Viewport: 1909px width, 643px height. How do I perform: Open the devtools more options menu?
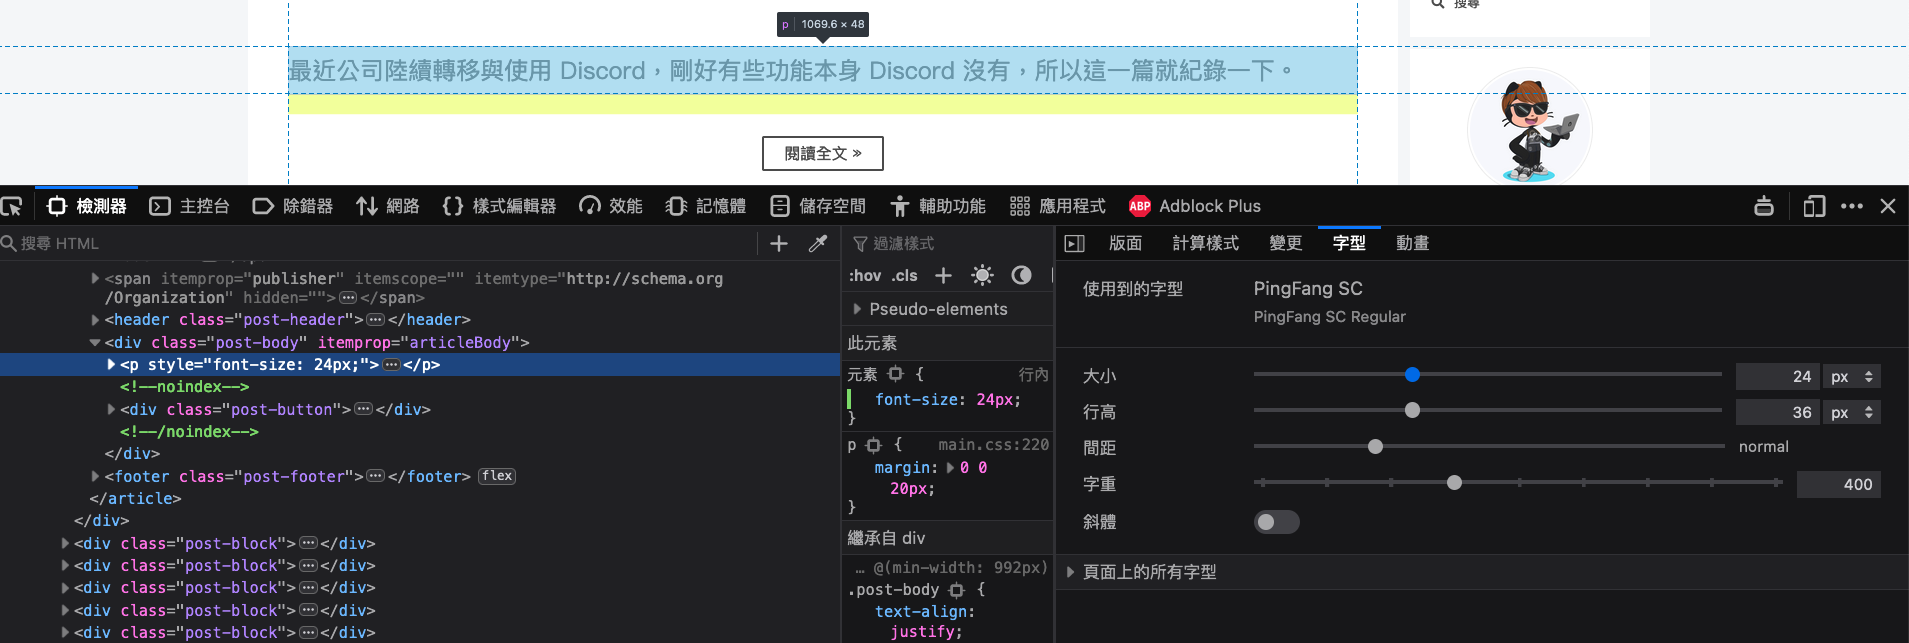click(x=1852, y=206)
